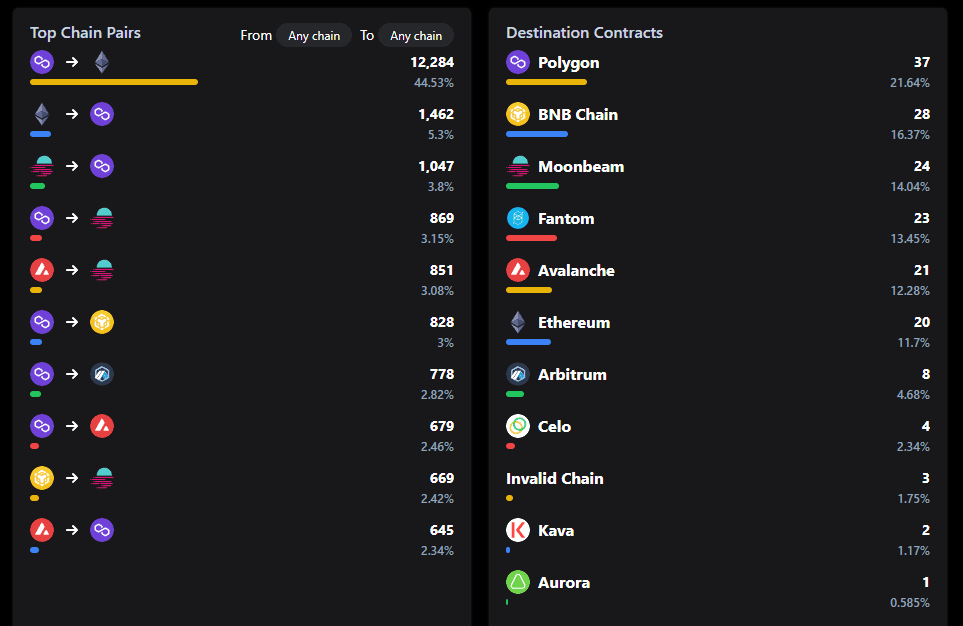963x626 pixels.
Task: Select the Polygon to Ethereum pair row
Action: tap(240, 63)
